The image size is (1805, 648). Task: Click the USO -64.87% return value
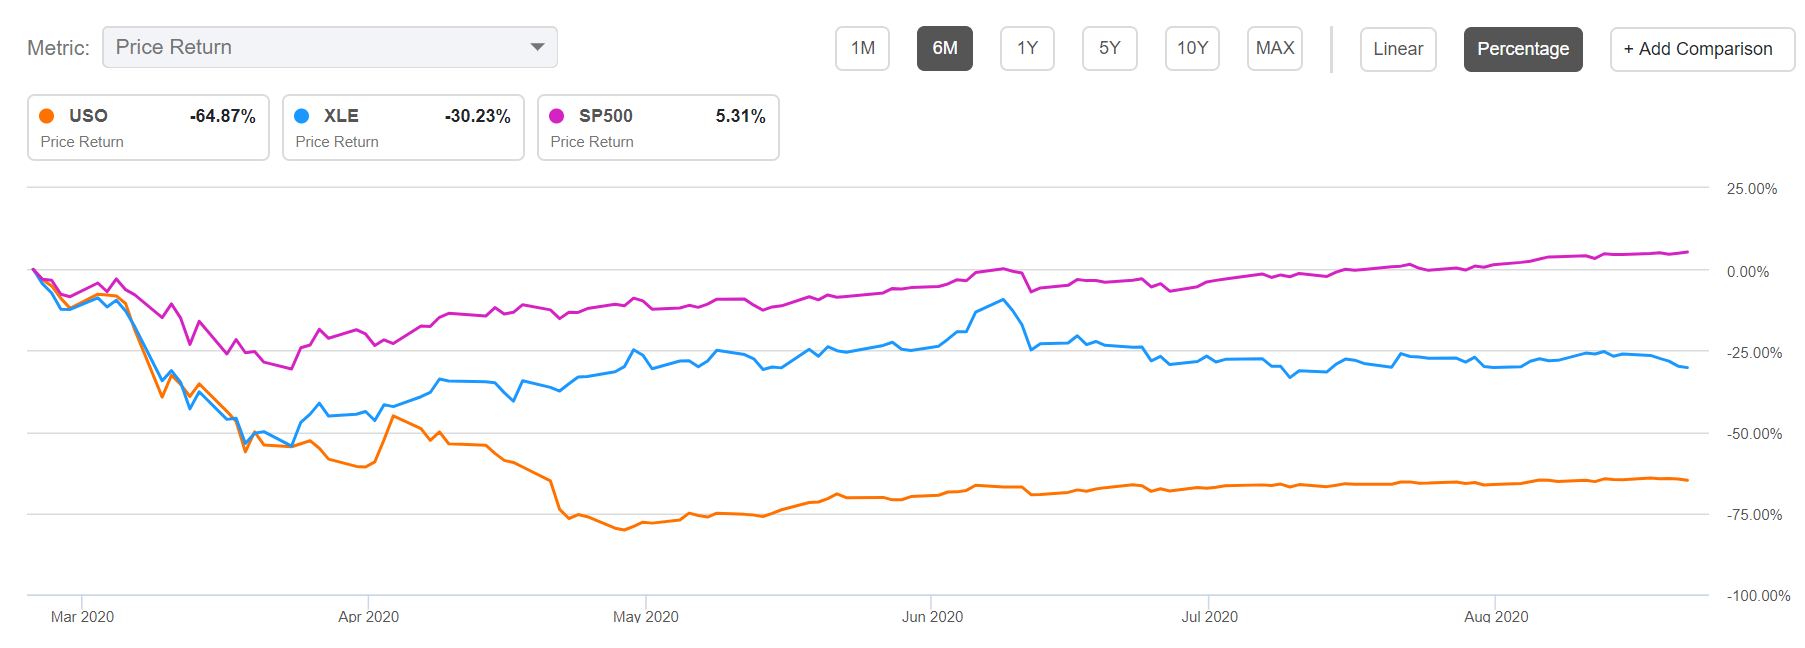(x=224, y=115)
